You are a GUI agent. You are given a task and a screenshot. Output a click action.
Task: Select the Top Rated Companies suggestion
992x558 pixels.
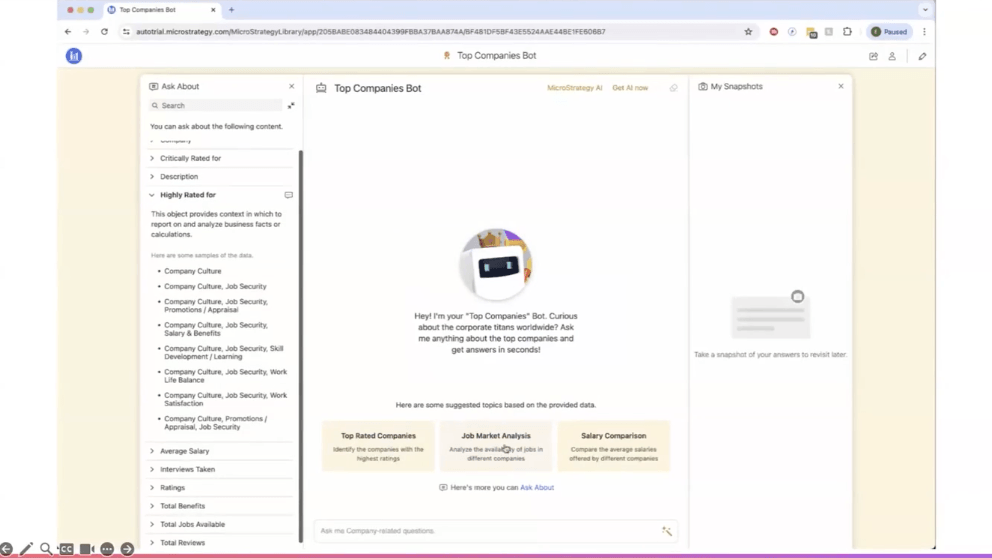378,445
